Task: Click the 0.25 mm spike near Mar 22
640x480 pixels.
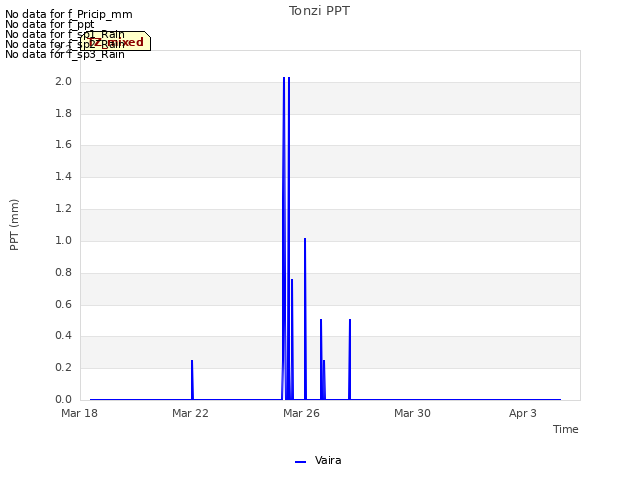Action: tap(192, 380)
